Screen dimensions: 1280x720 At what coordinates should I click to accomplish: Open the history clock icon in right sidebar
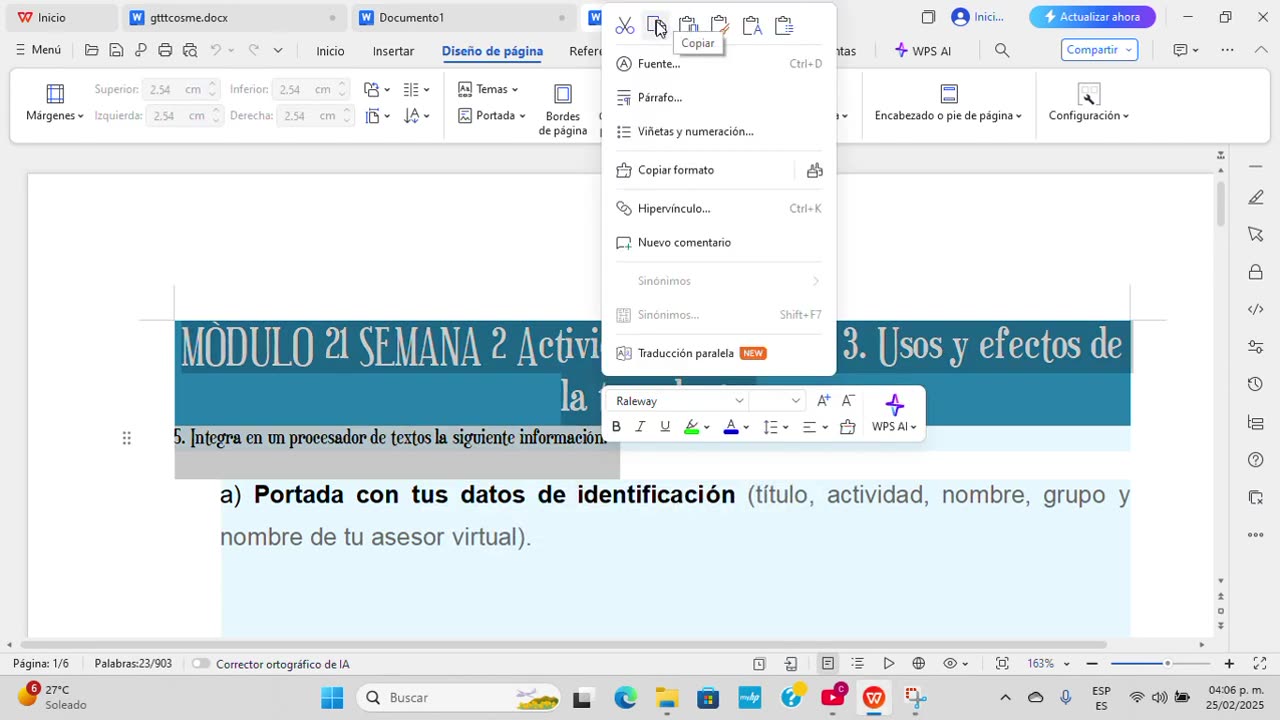[x=1256, y=384]
